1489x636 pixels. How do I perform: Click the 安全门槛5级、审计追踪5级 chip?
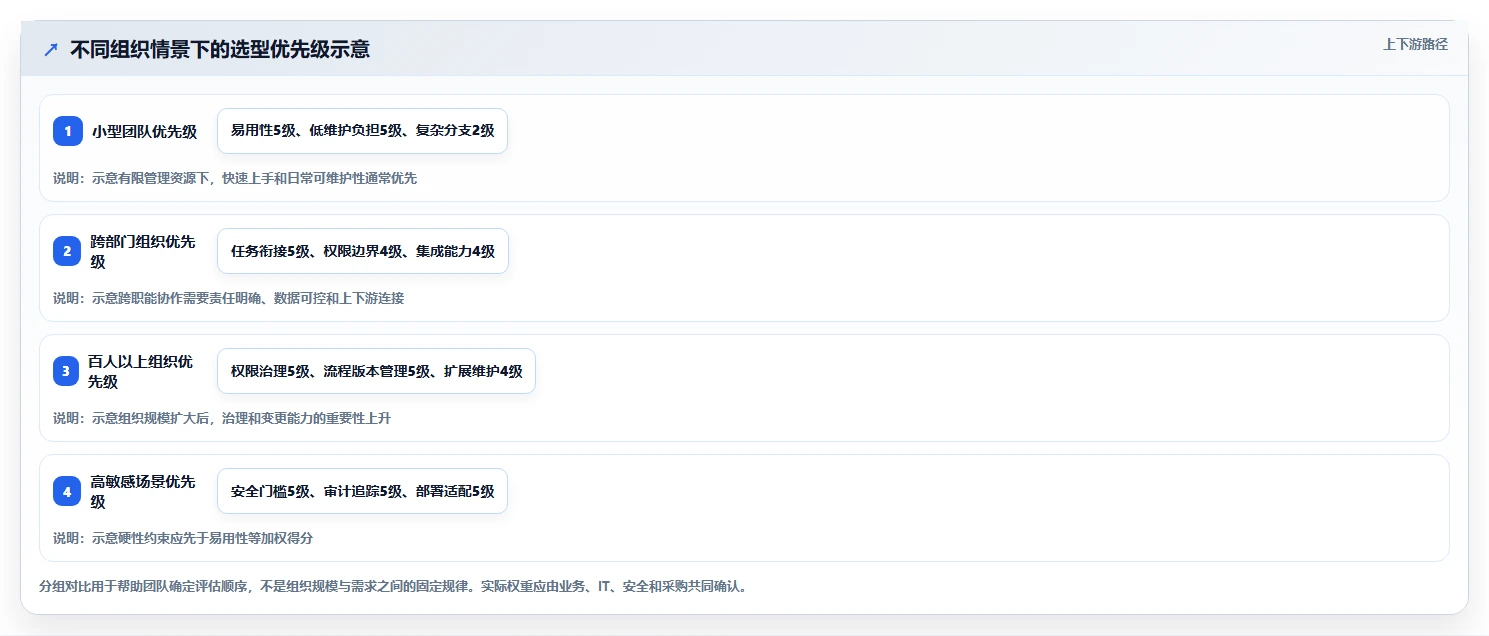click(362, 491)
